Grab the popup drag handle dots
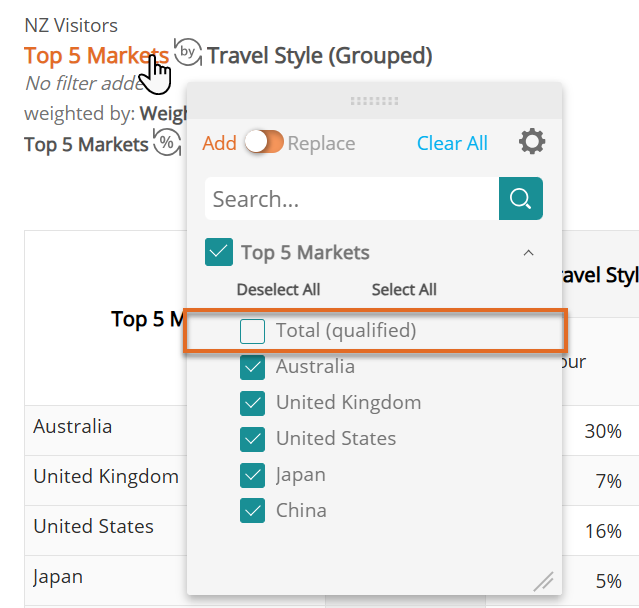This screenshot has width=639, height=608. coord(375,101)
